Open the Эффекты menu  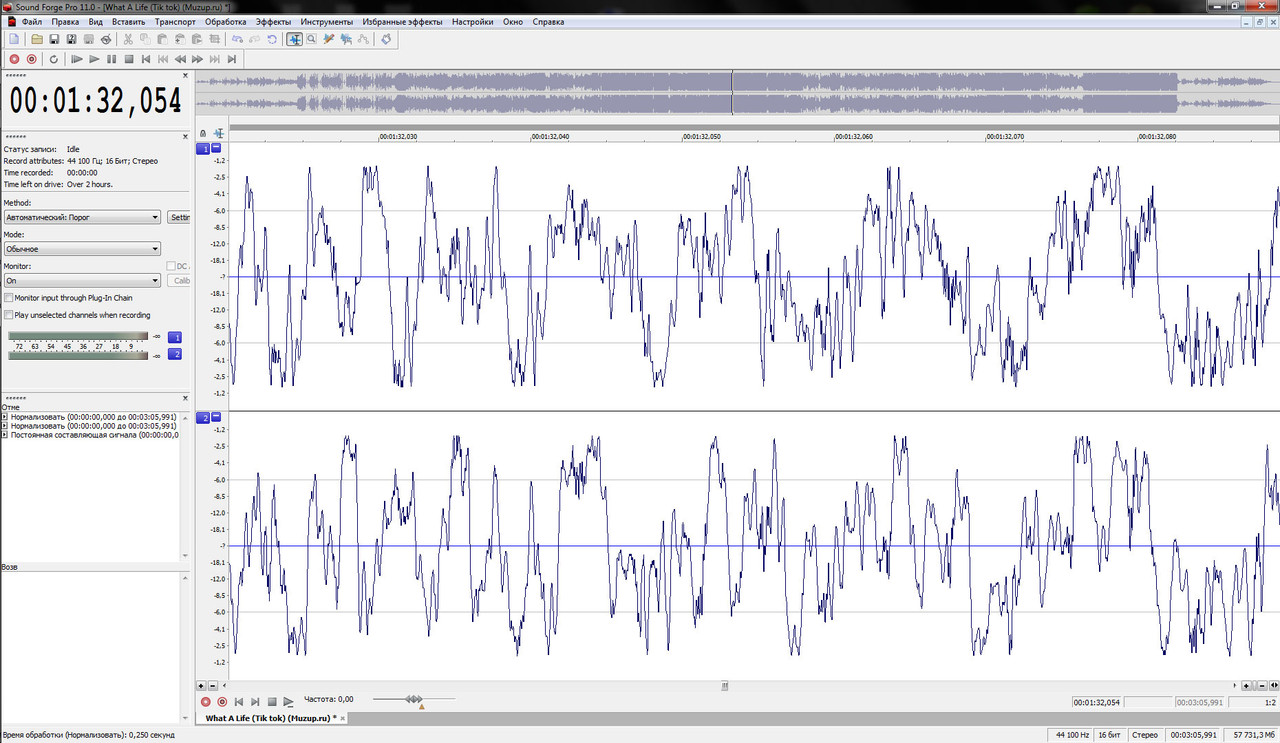pos(273,21)
